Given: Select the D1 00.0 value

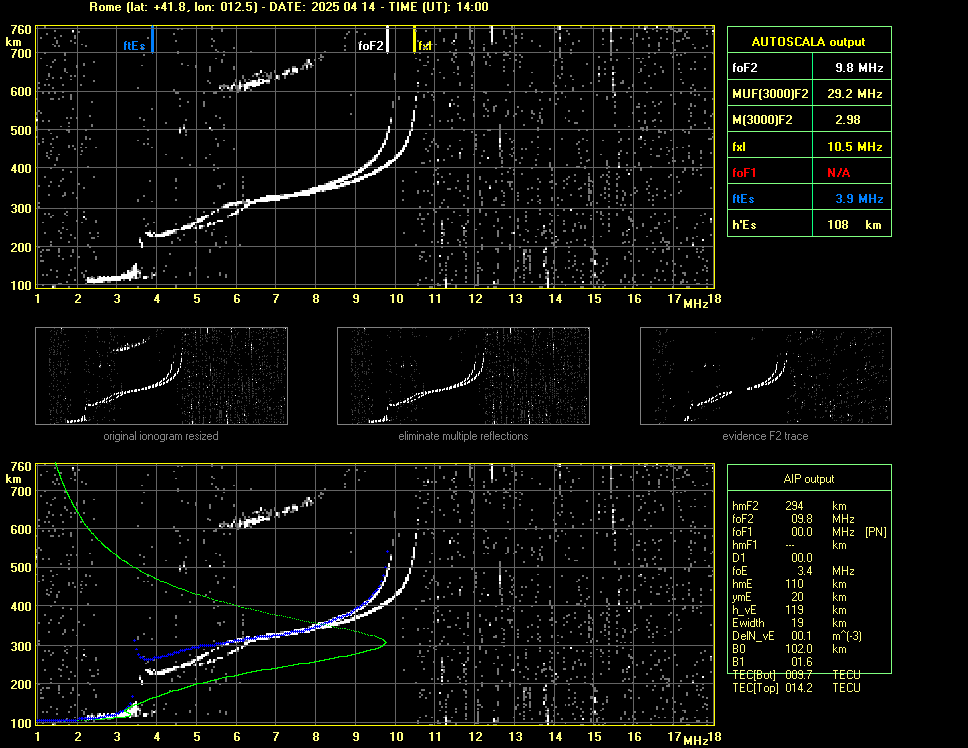Looking at the screenshot, I should [801, 558].
